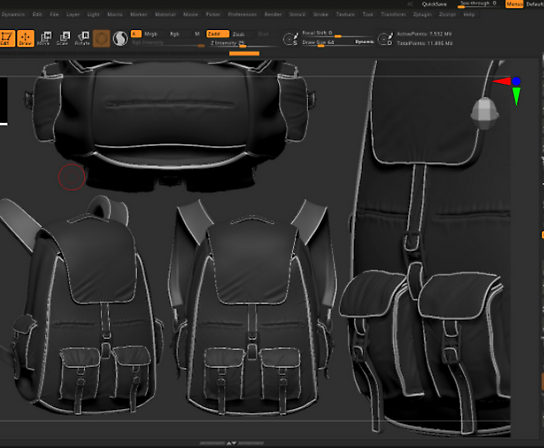Screen dimensions: 544x448
Task: Open the Texture menu
Action: point(346,14)
